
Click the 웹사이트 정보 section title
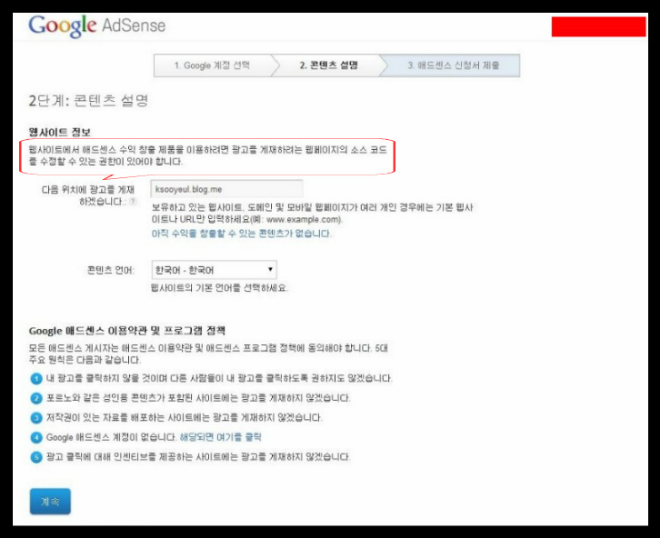coord(59,132)
